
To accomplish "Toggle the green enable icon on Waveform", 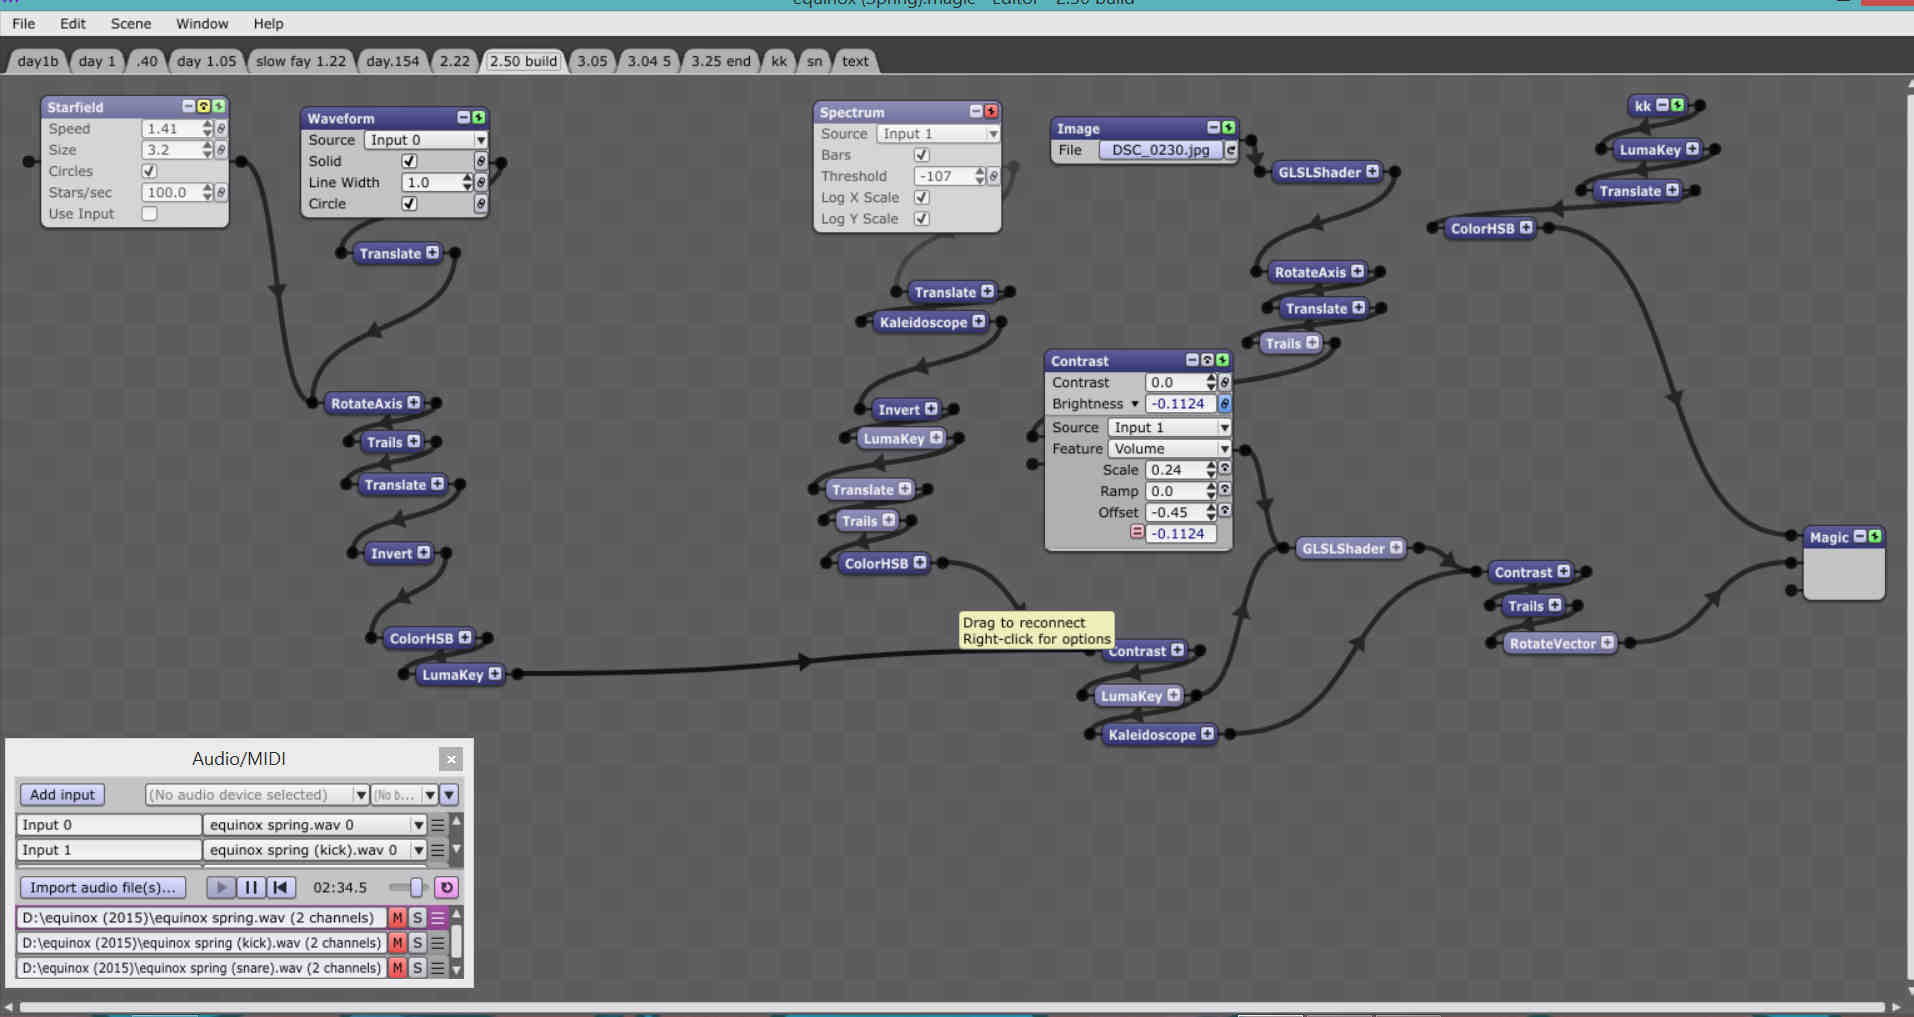I will click(478, 117).
